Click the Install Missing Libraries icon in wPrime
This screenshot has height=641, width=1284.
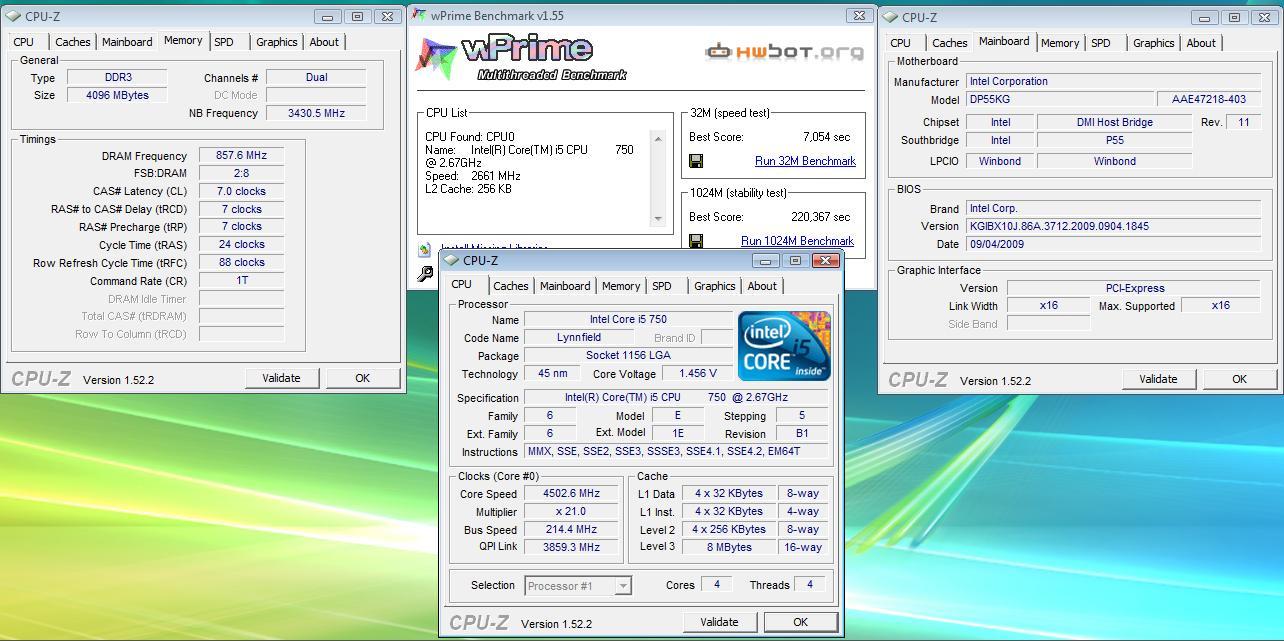(x=425, y=250)
